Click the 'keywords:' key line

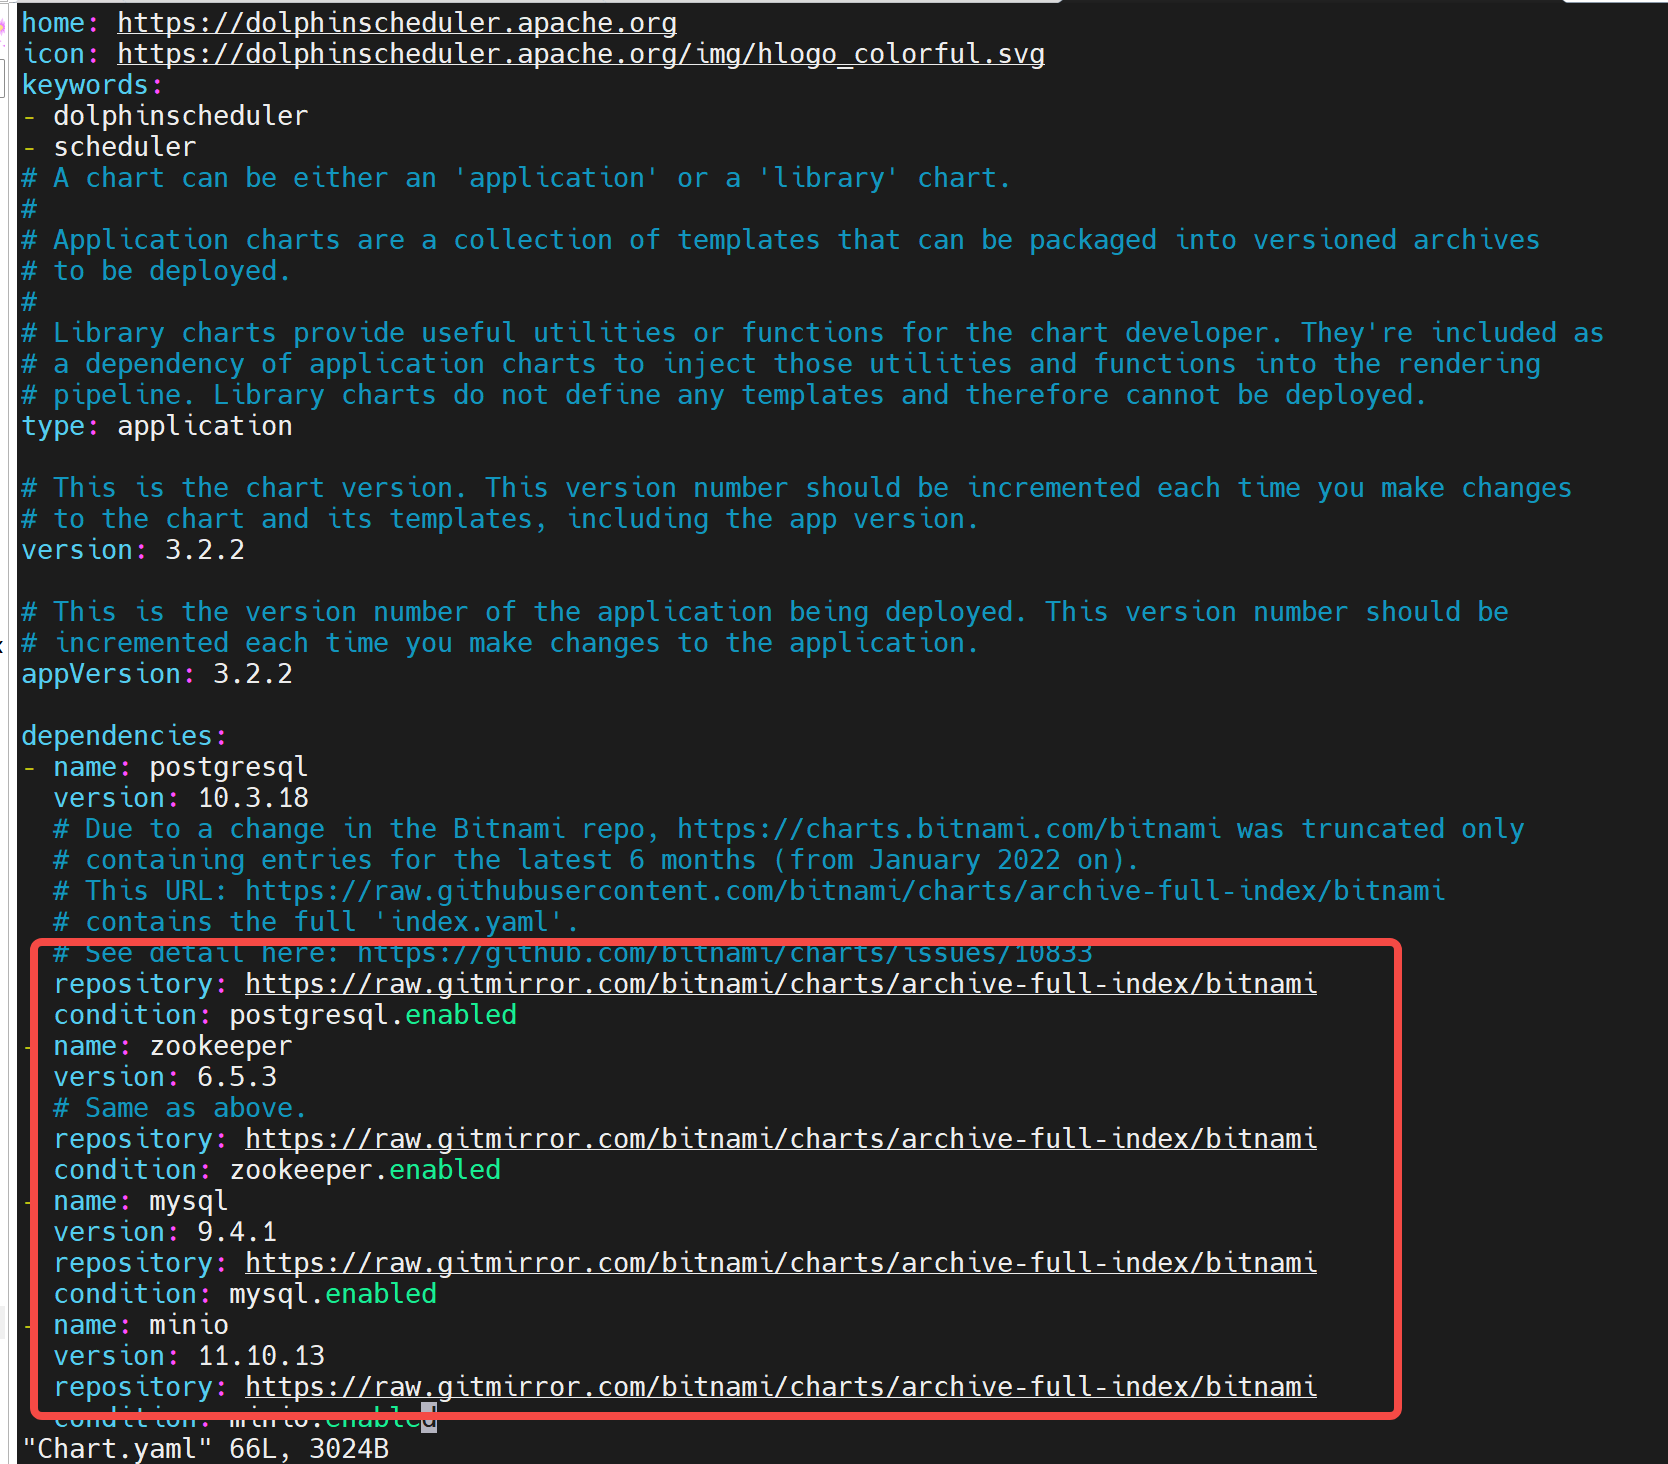92,85
